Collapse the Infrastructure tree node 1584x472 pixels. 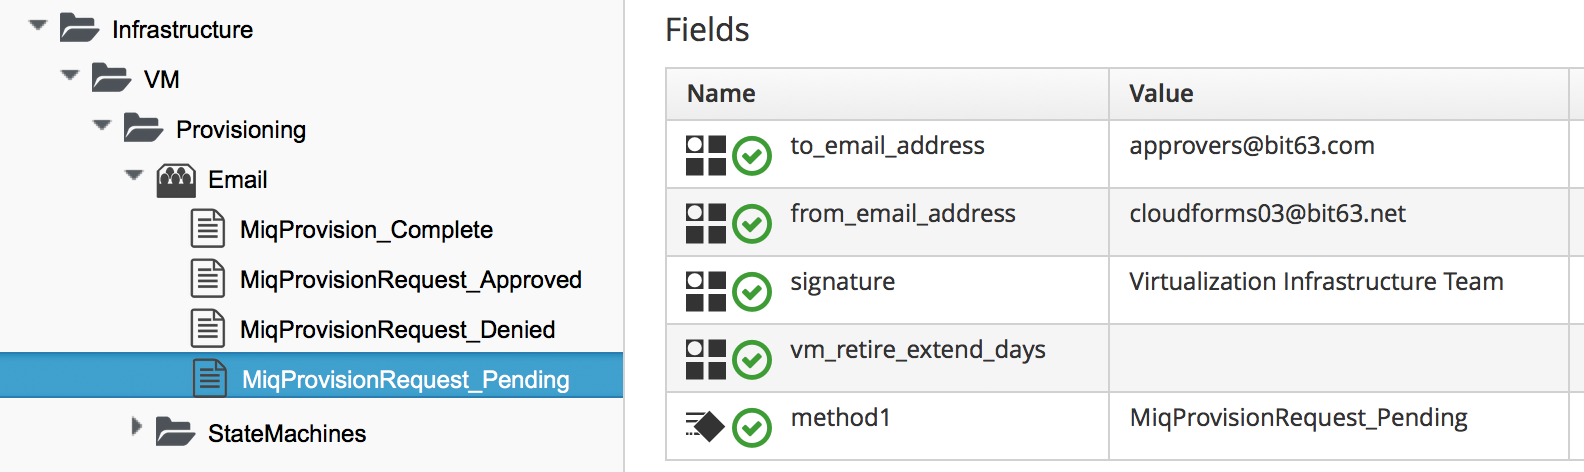[x=38, y=25]
